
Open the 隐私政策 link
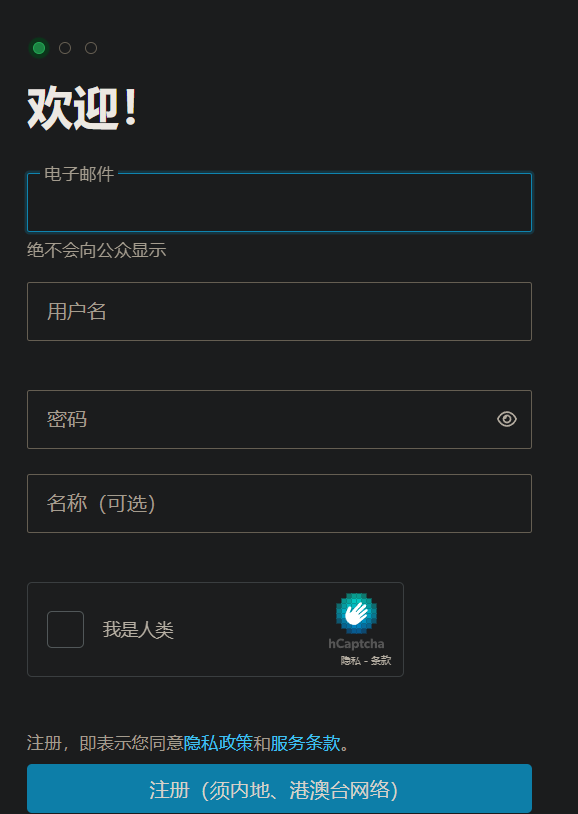pos(218,743)
